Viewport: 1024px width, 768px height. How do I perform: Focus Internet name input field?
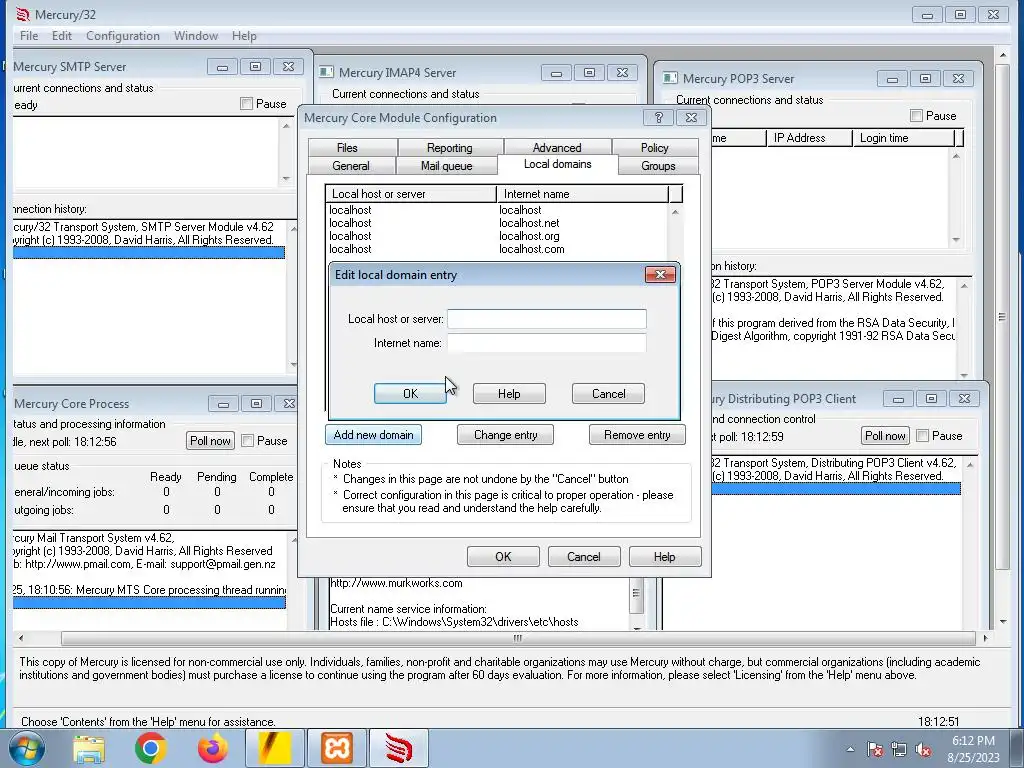[547, 343]
